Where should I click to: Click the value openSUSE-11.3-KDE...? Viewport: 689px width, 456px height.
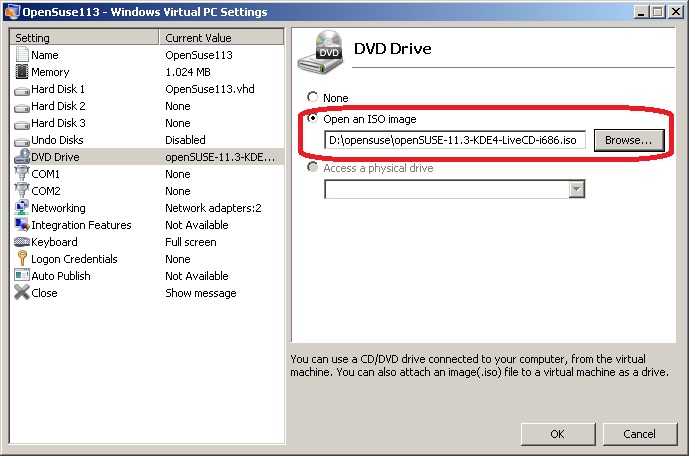coord(220,157)
